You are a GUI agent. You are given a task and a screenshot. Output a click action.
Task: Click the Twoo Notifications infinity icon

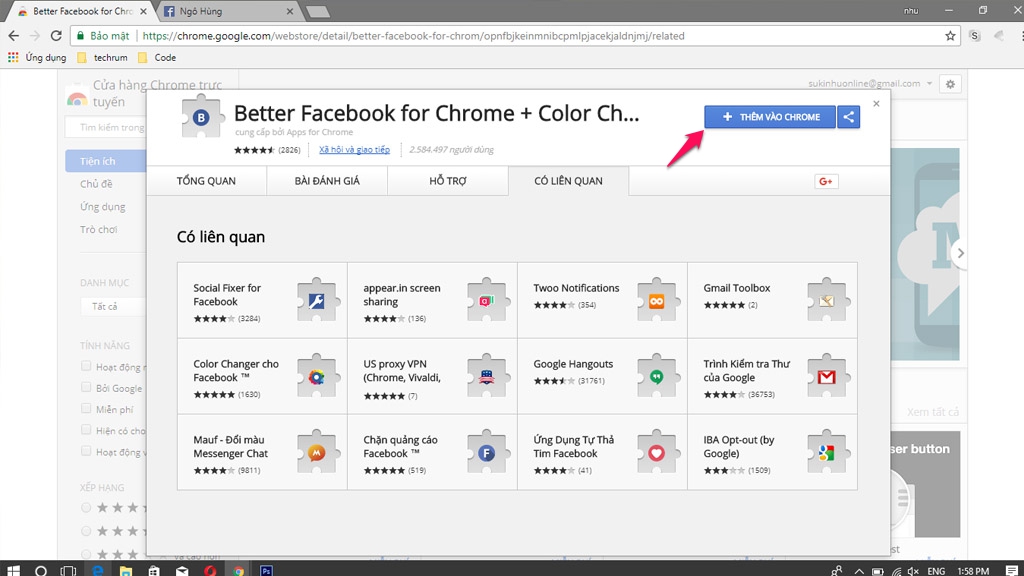click(x=656, y=300)
